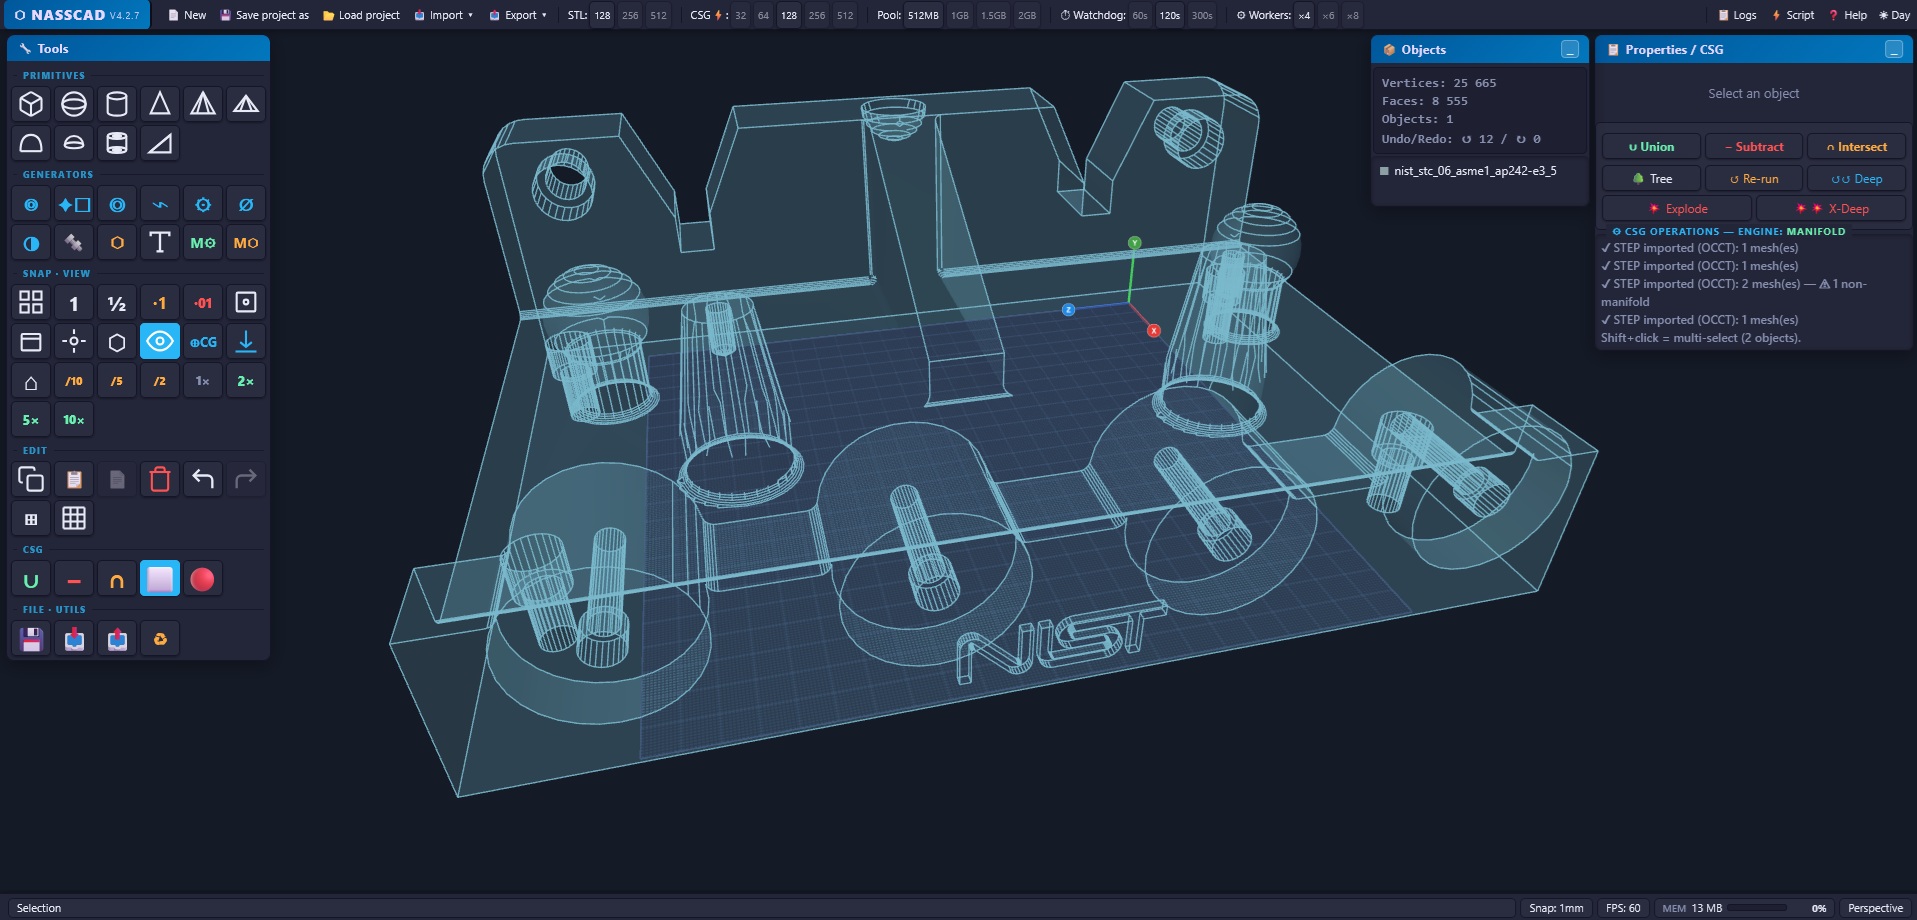Drop object to ground with down-arrow icon

tap(246, 341)
